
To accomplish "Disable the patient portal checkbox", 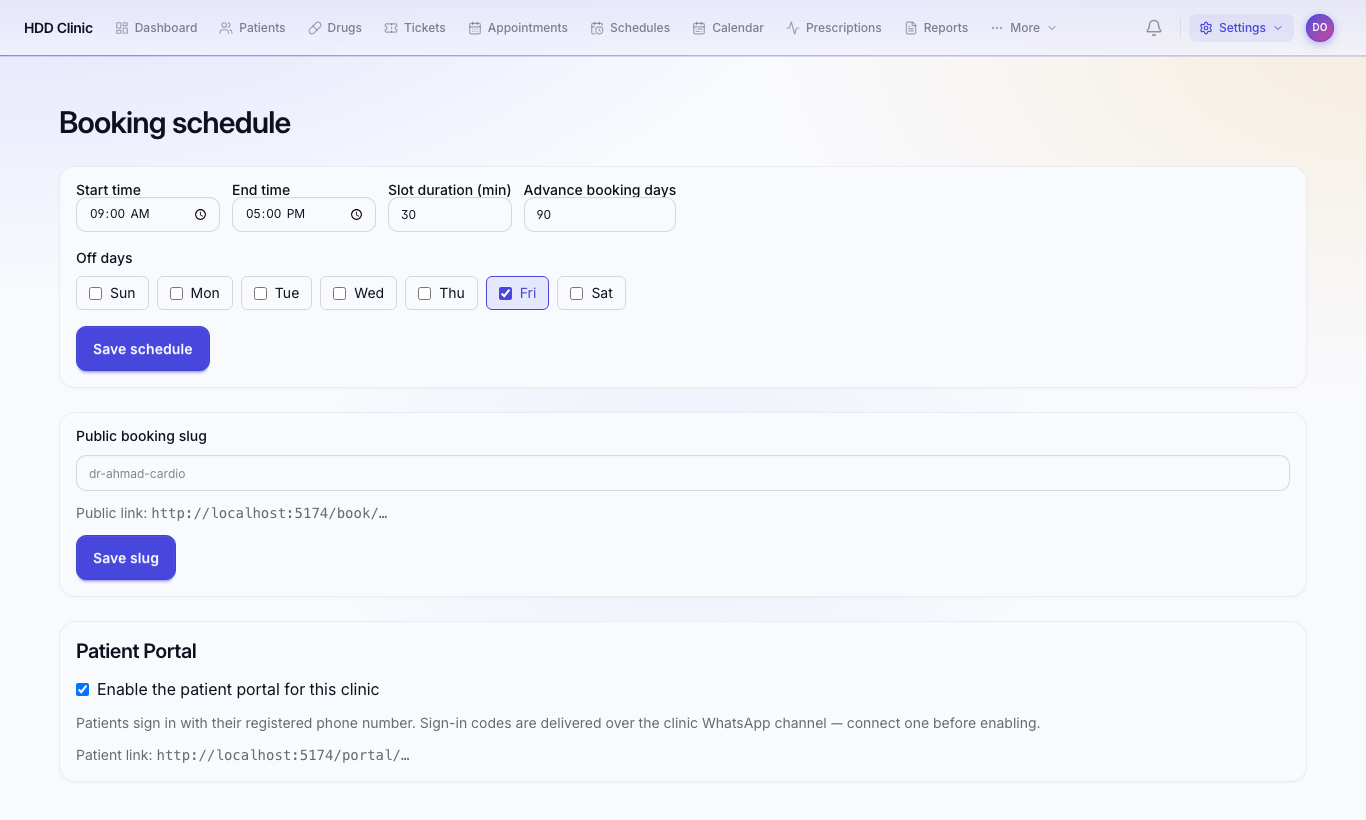I will pyautogui.click(x=83, y=689).
